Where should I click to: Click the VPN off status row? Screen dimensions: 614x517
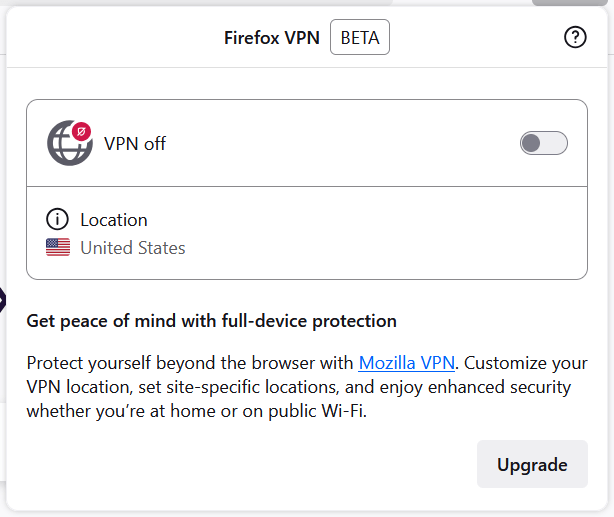tap(306, 143)
